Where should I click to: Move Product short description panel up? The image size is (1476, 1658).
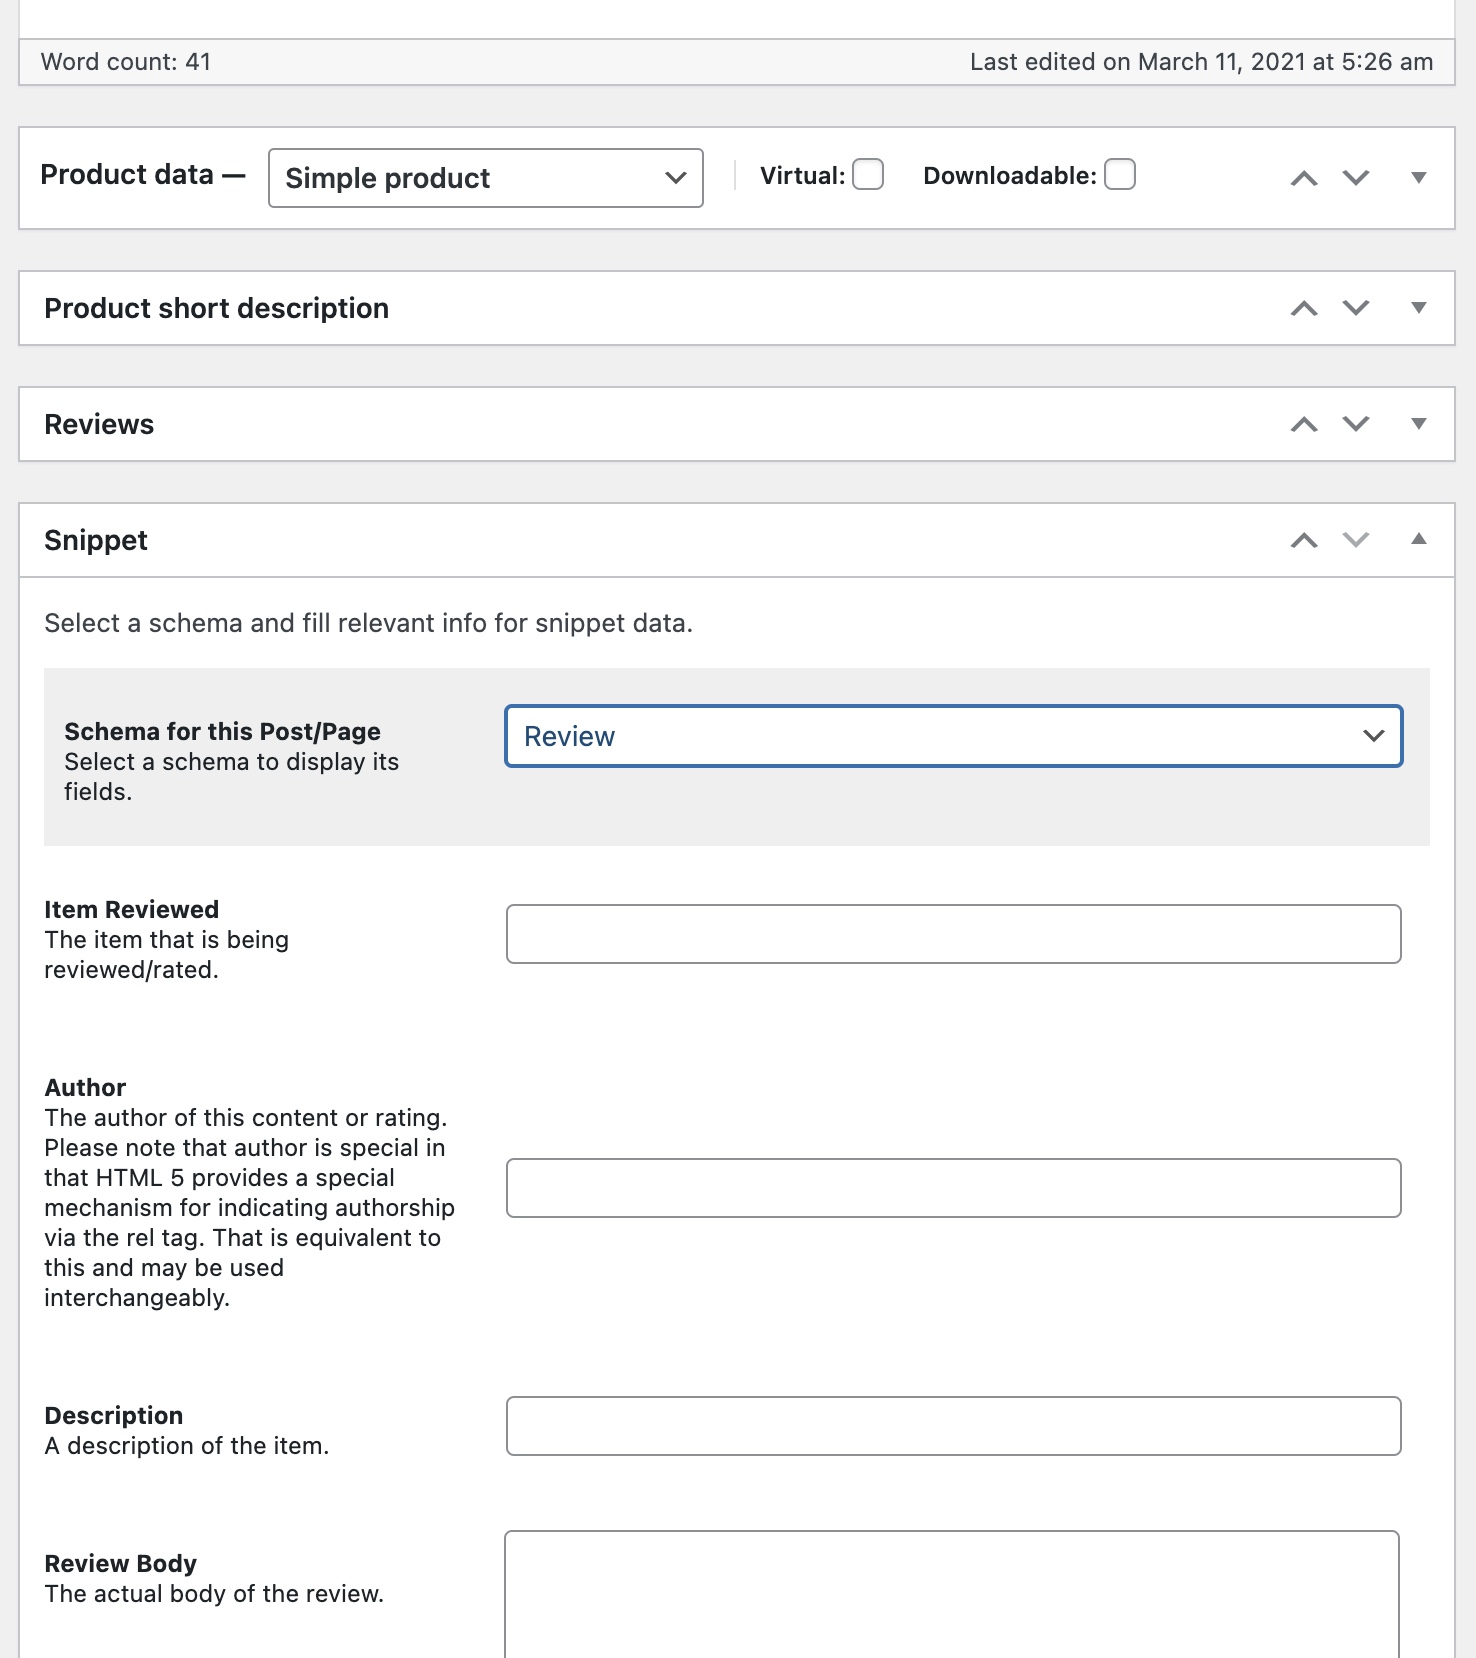point(1304,308)
